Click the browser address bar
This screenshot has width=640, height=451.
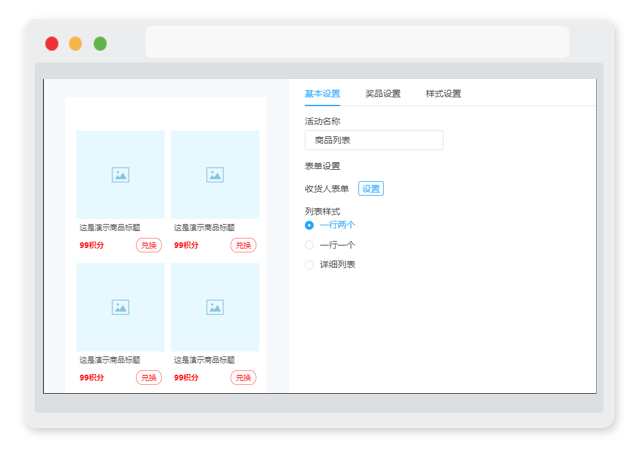click(357, 42)
